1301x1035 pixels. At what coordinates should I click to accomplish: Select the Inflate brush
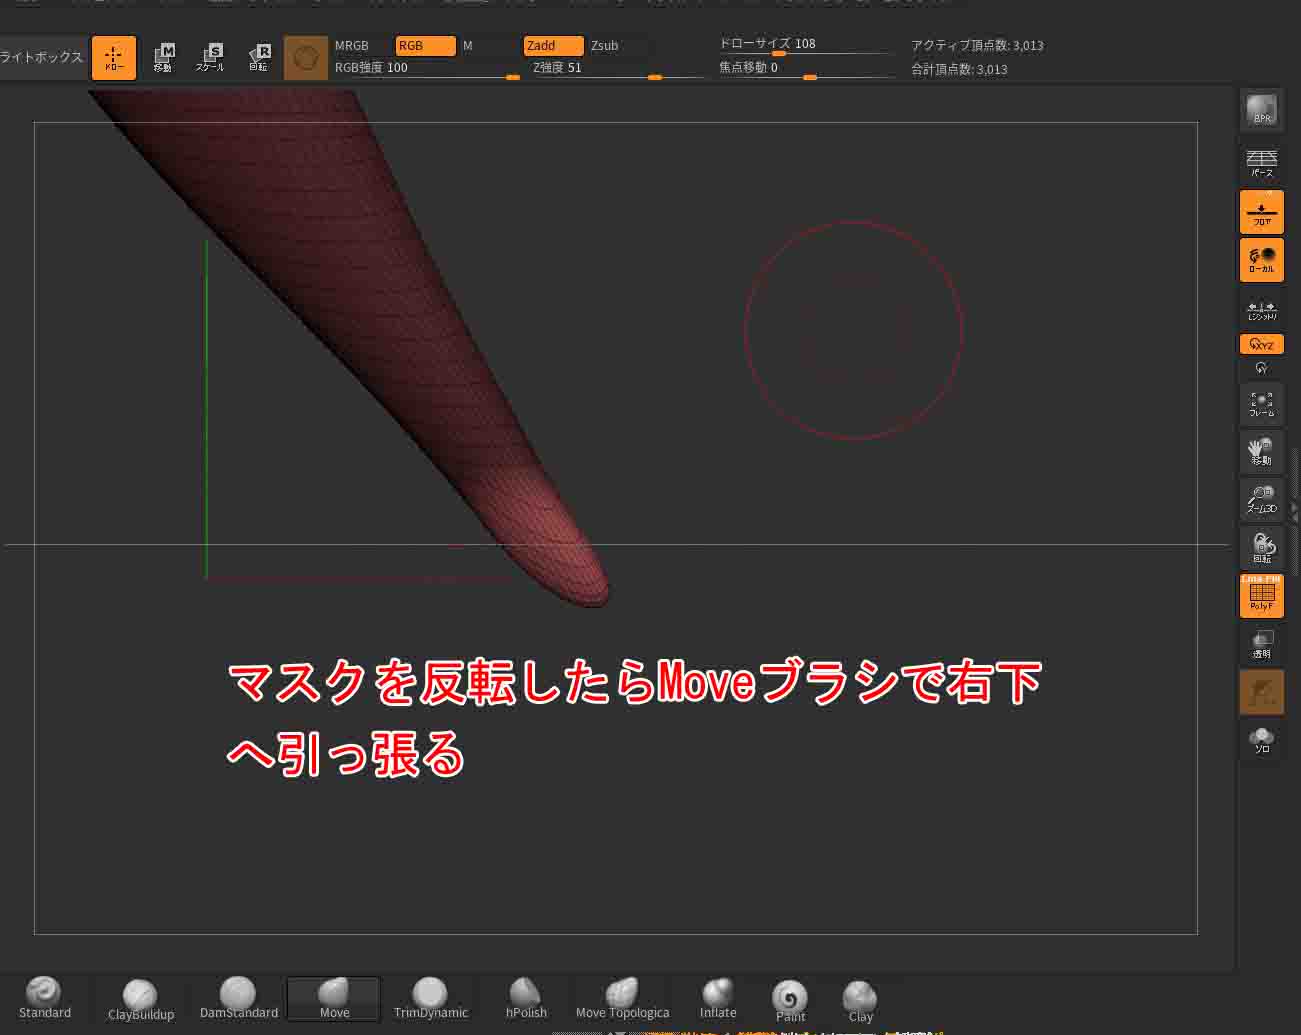(x=717, y=998)
